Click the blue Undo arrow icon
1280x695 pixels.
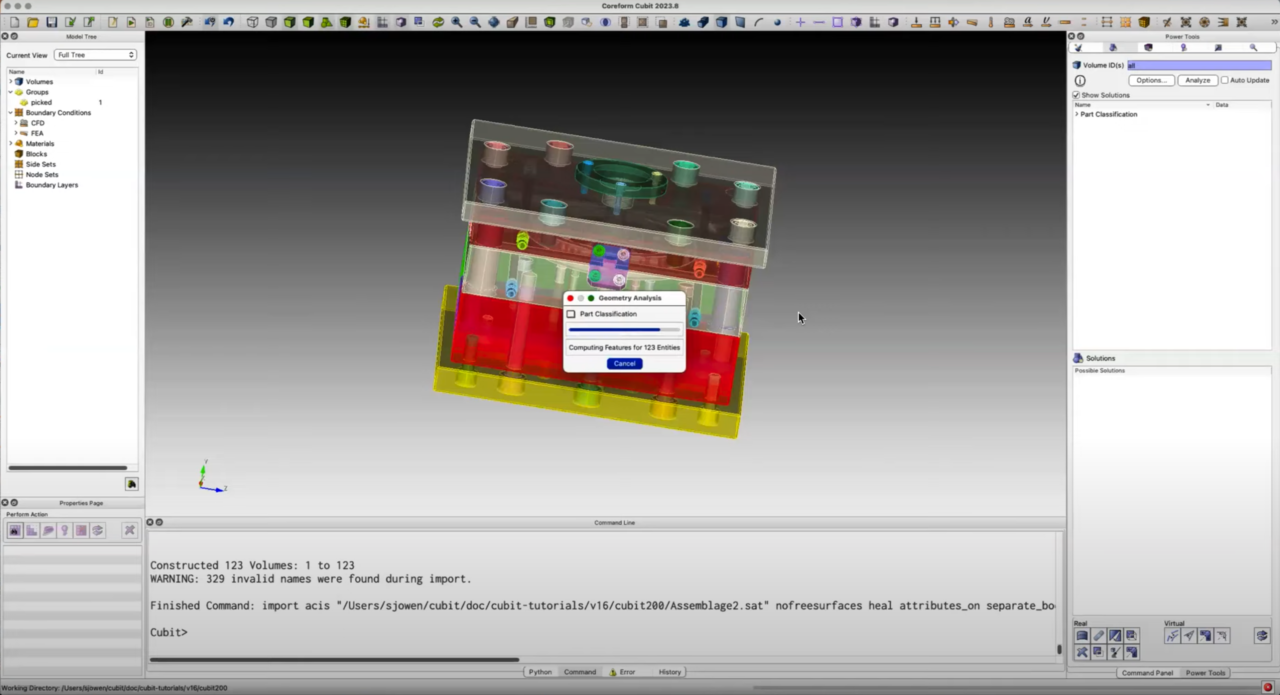pyautogui.click(x=228, y=22)
